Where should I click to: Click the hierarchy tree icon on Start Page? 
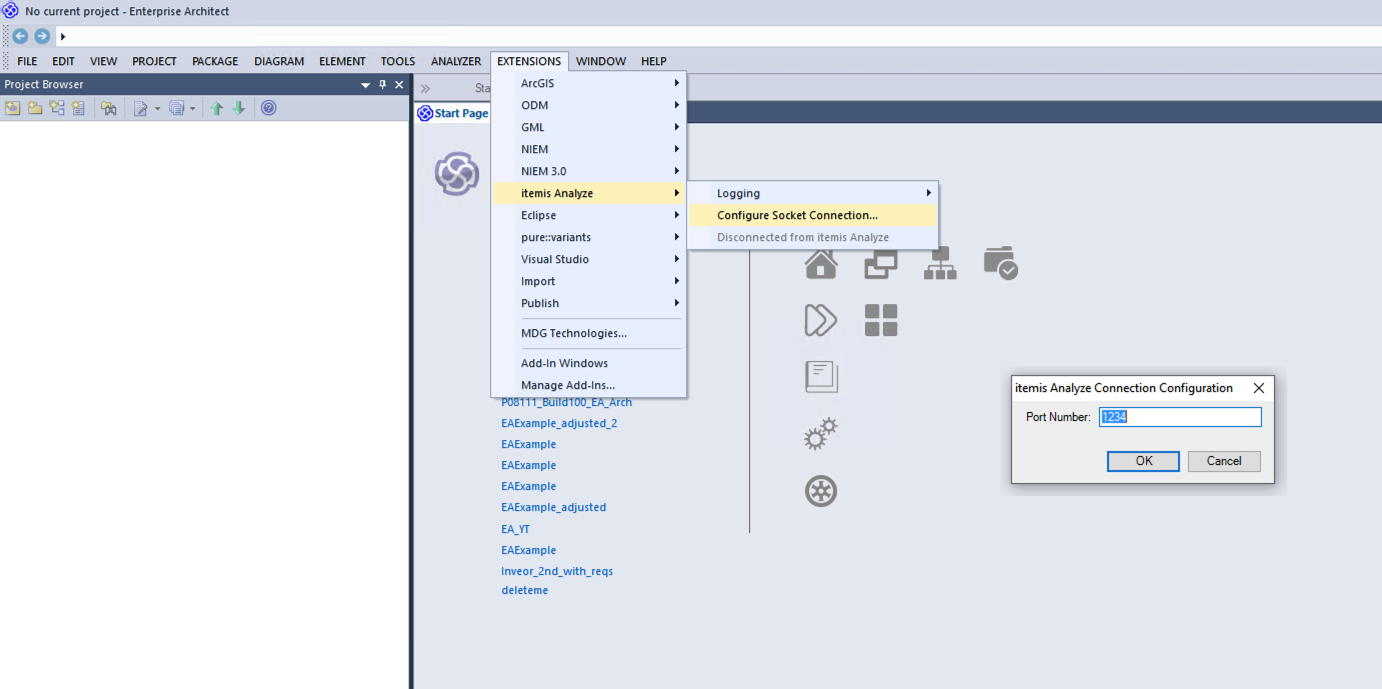(940, 264)
